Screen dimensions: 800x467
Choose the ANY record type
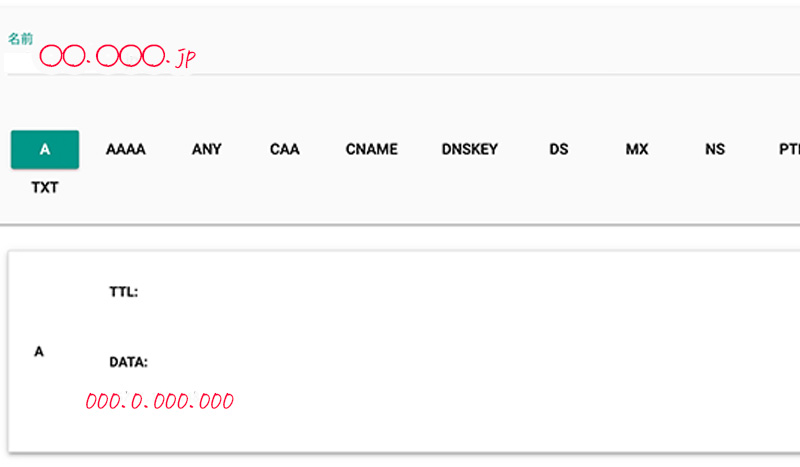pos(207,150)
